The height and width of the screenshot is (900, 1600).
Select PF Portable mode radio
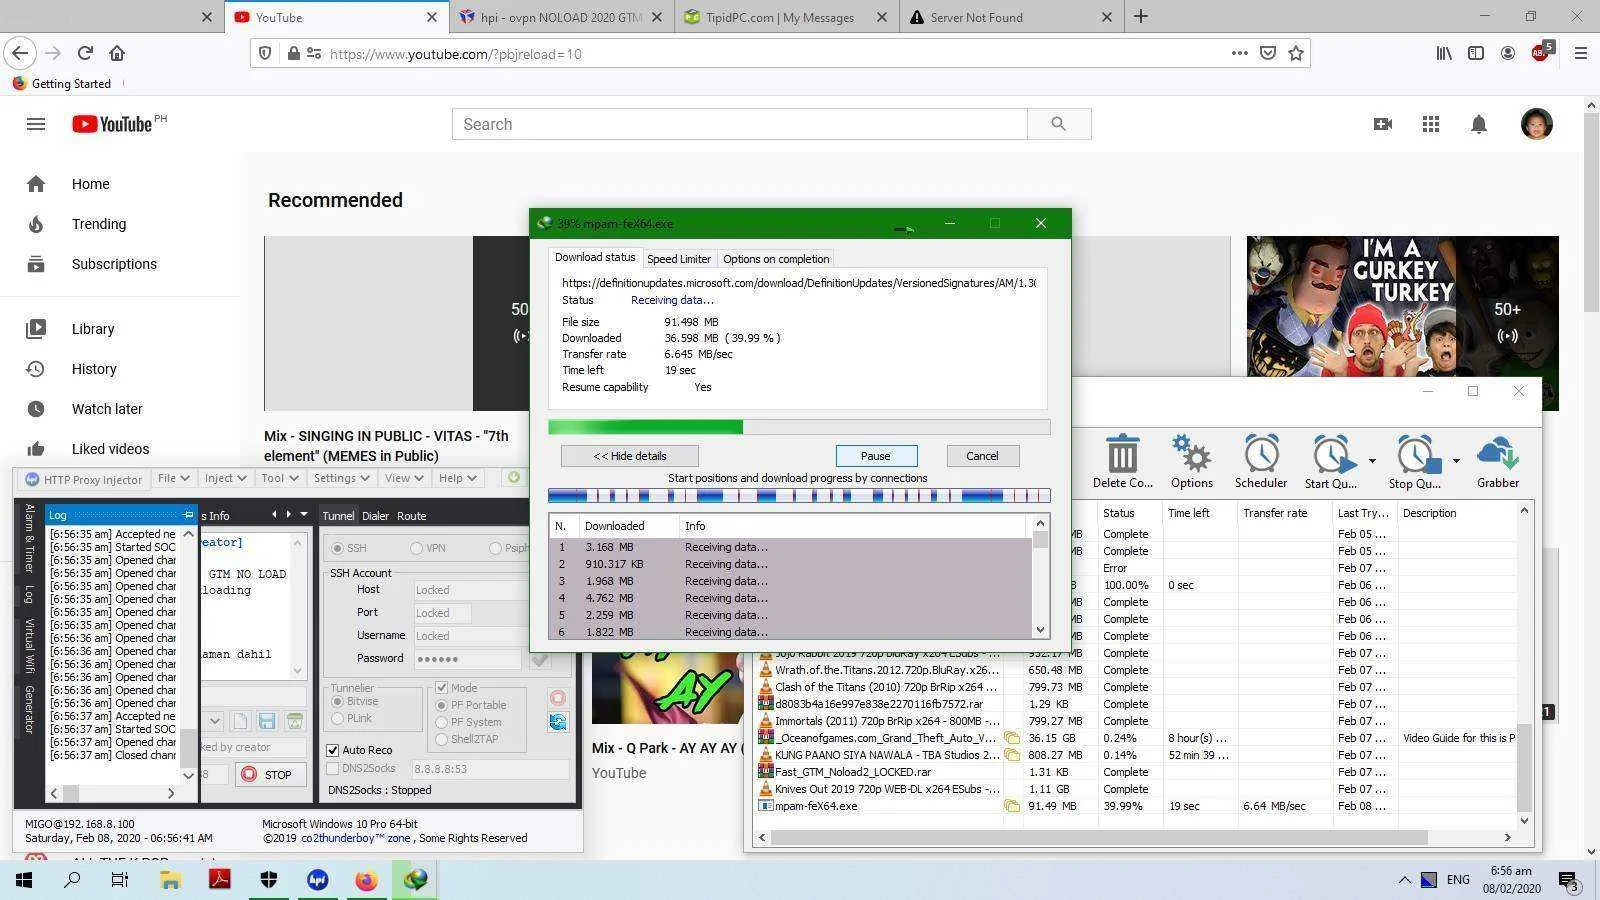pyautogui.click(x=441, y=705)
